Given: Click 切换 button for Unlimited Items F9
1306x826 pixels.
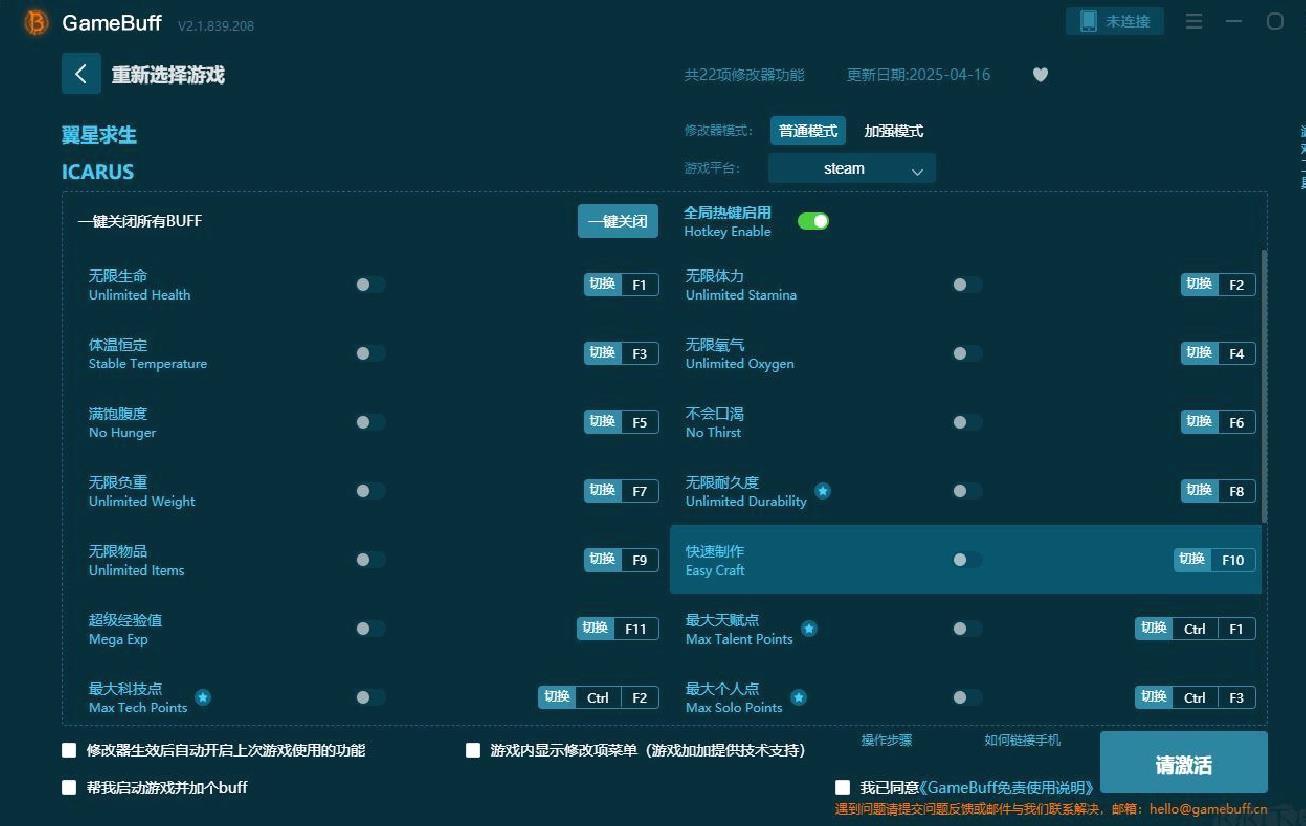Looking at the screenshot, I should [602, 559].
